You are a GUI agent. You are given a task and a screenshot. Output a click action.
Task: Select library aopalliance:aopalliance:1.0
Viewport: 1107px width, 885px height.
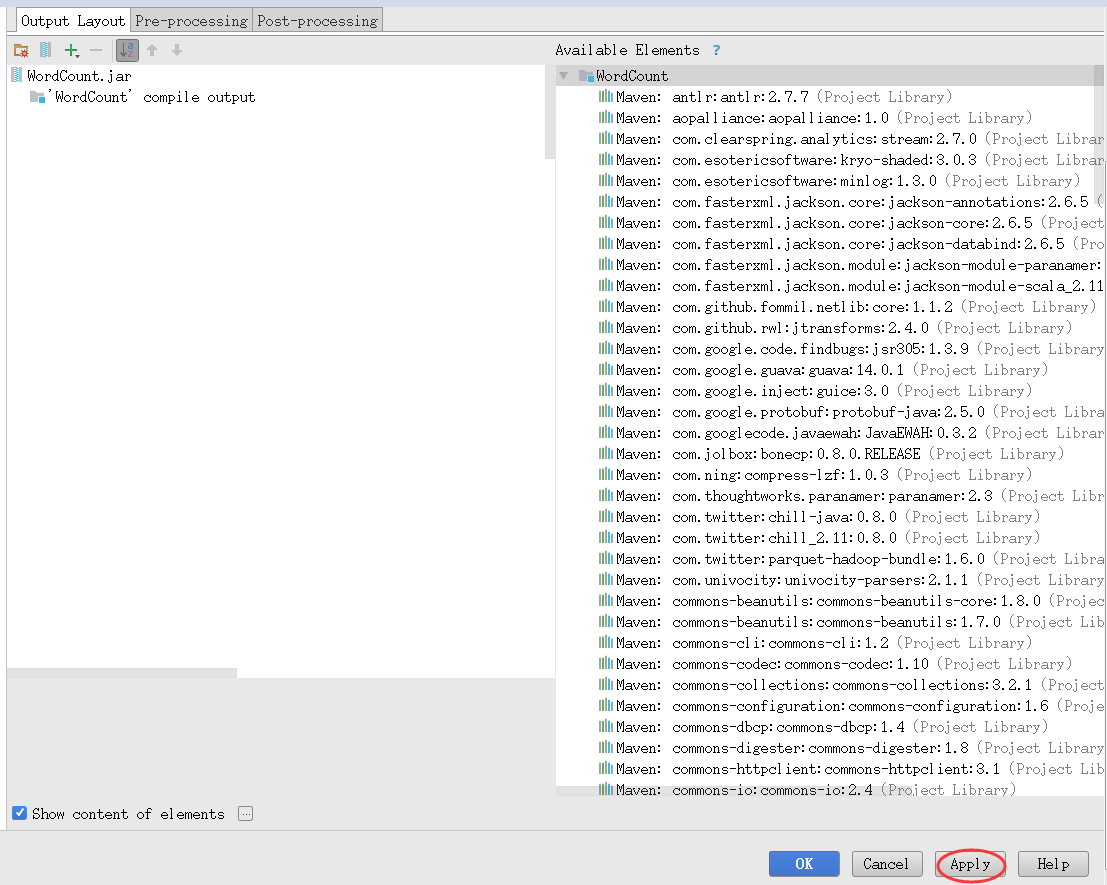tap(815, 118)
